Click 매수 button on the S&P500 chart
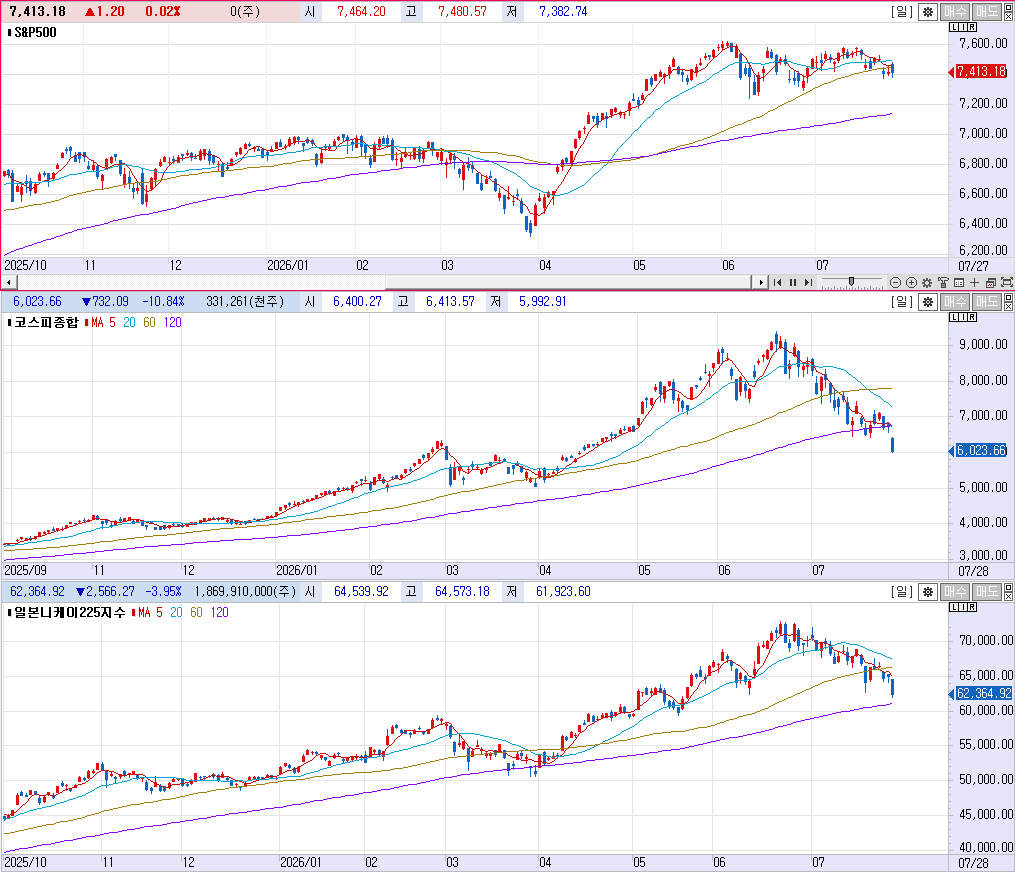The width and height of the screenshot is (1015, 872). coord(954,12)
